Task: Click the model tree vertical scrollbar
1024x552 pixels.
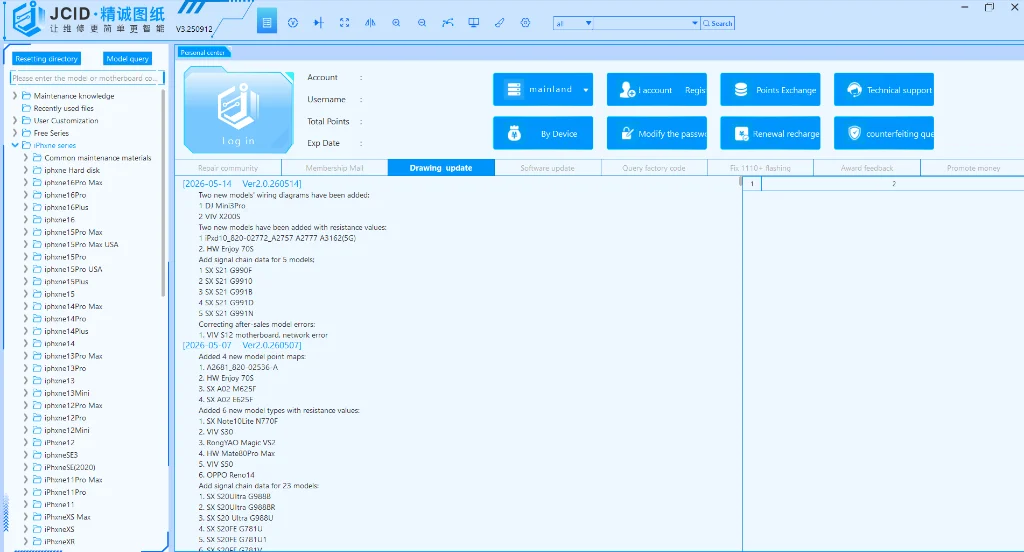Action: pyautogui.click(x=163, y=193)
